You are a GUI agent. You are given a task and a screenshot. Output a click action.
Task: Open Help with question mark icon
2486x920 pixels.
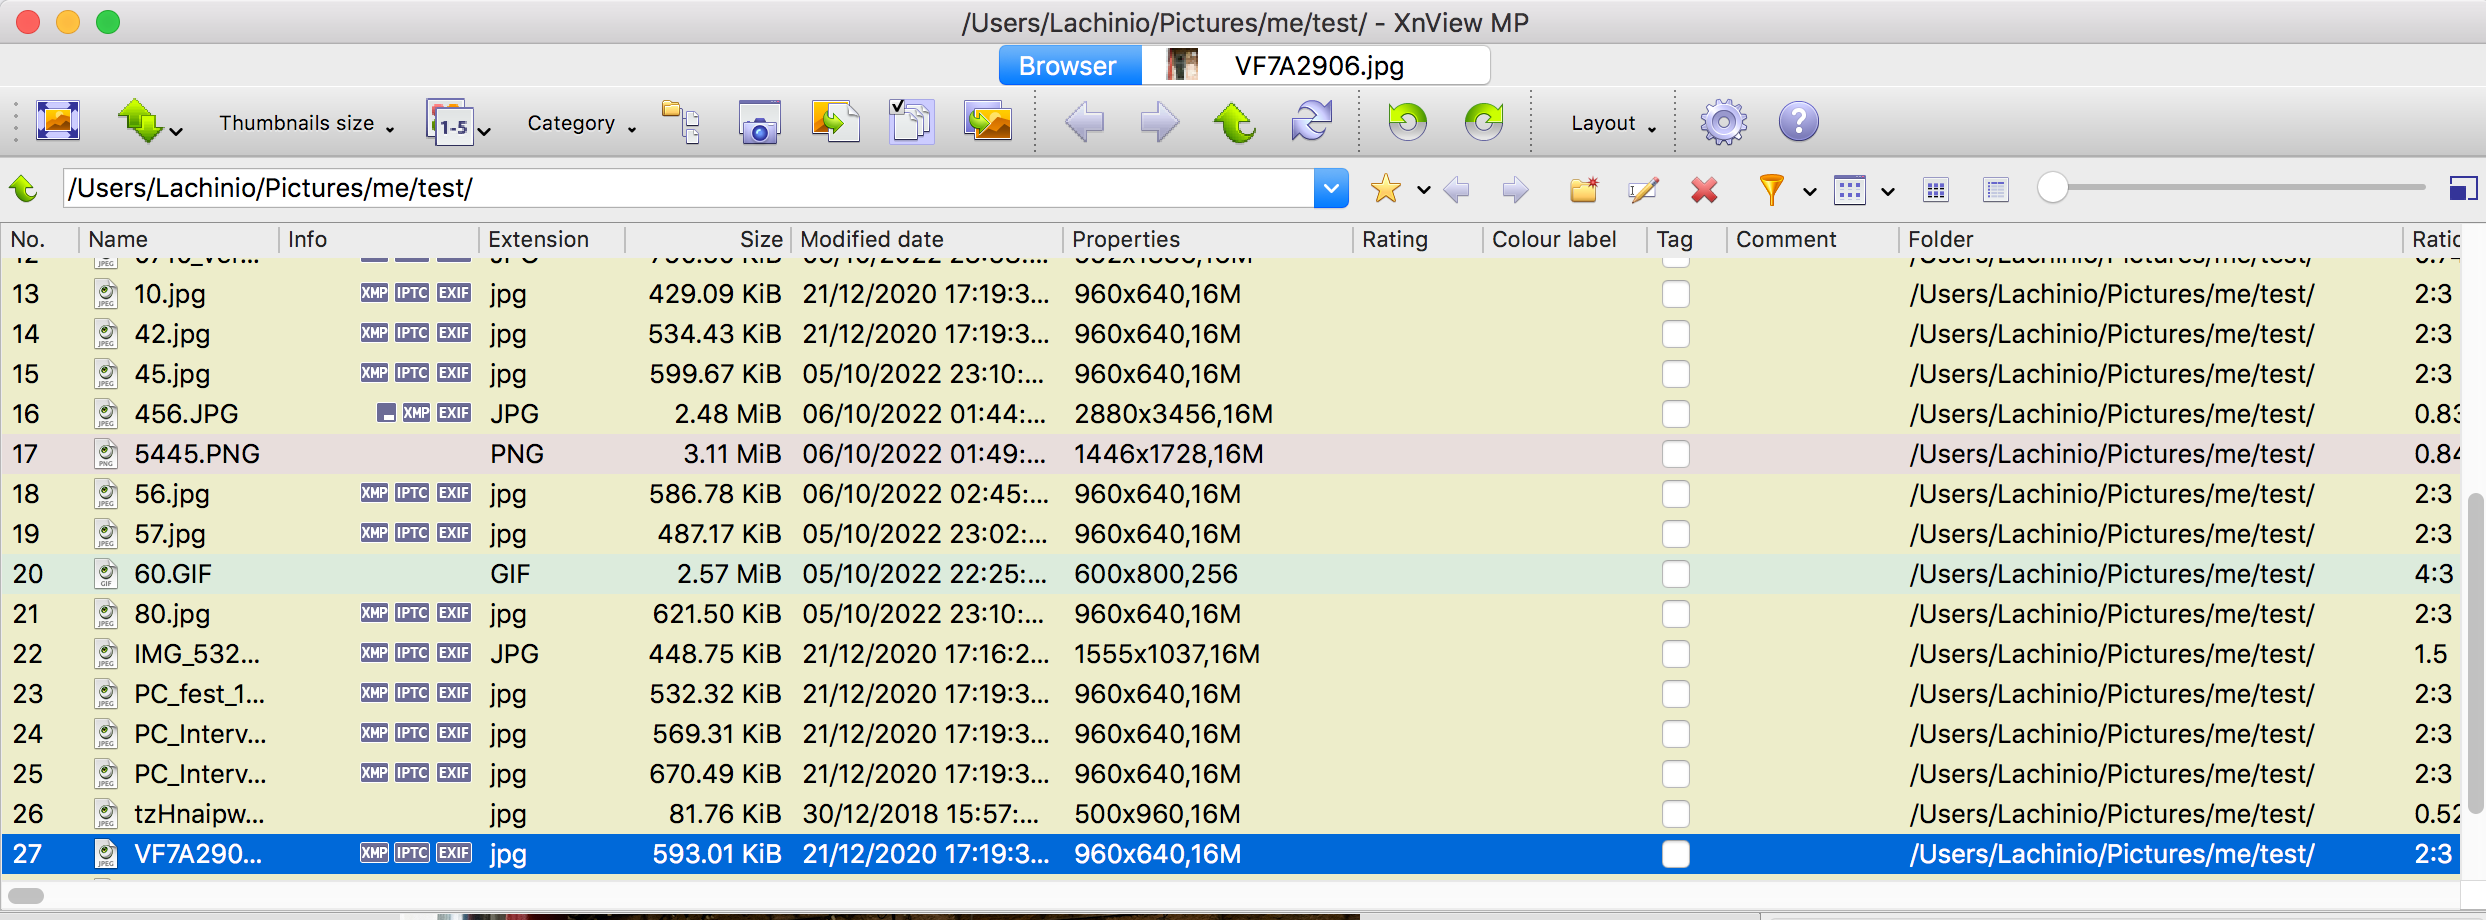coord(1798,122)
